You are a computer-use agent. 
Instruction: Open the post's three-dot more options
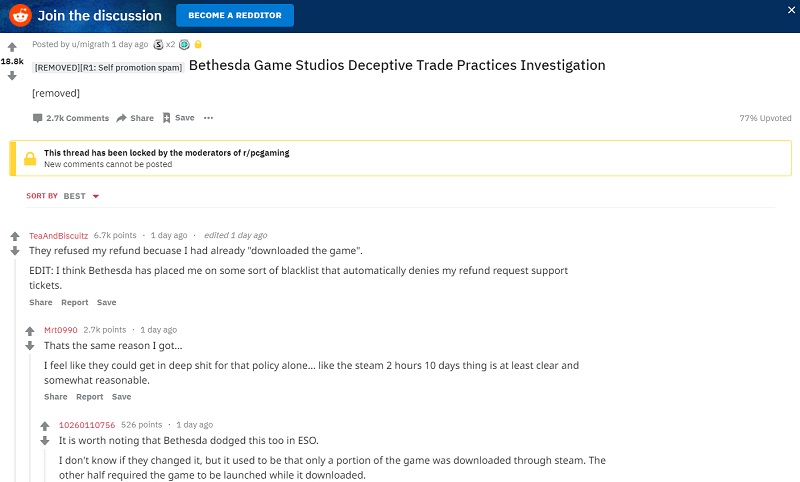(x=208, y=118)
